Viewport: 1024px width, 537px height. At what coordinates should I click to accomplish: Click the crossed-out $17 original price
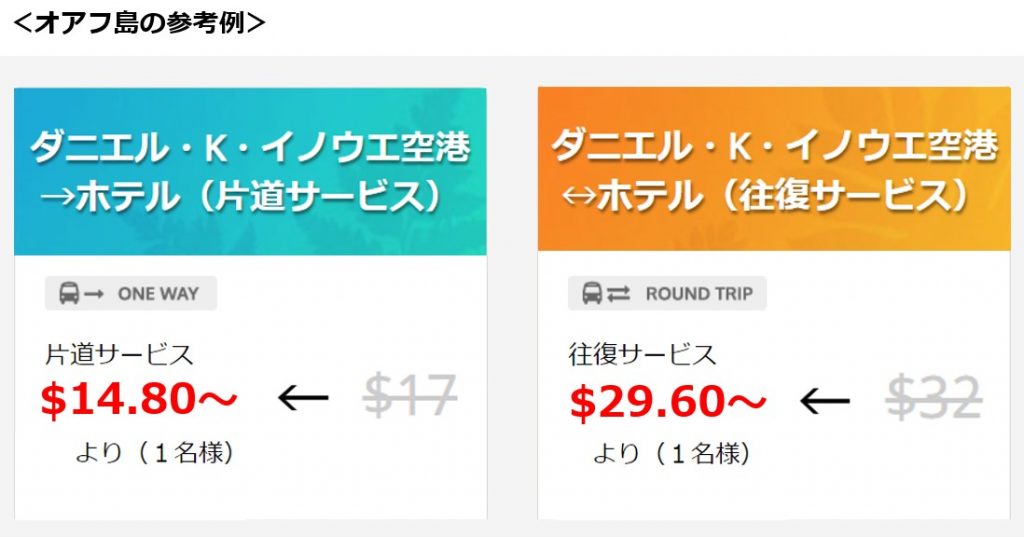click(409, 396)
